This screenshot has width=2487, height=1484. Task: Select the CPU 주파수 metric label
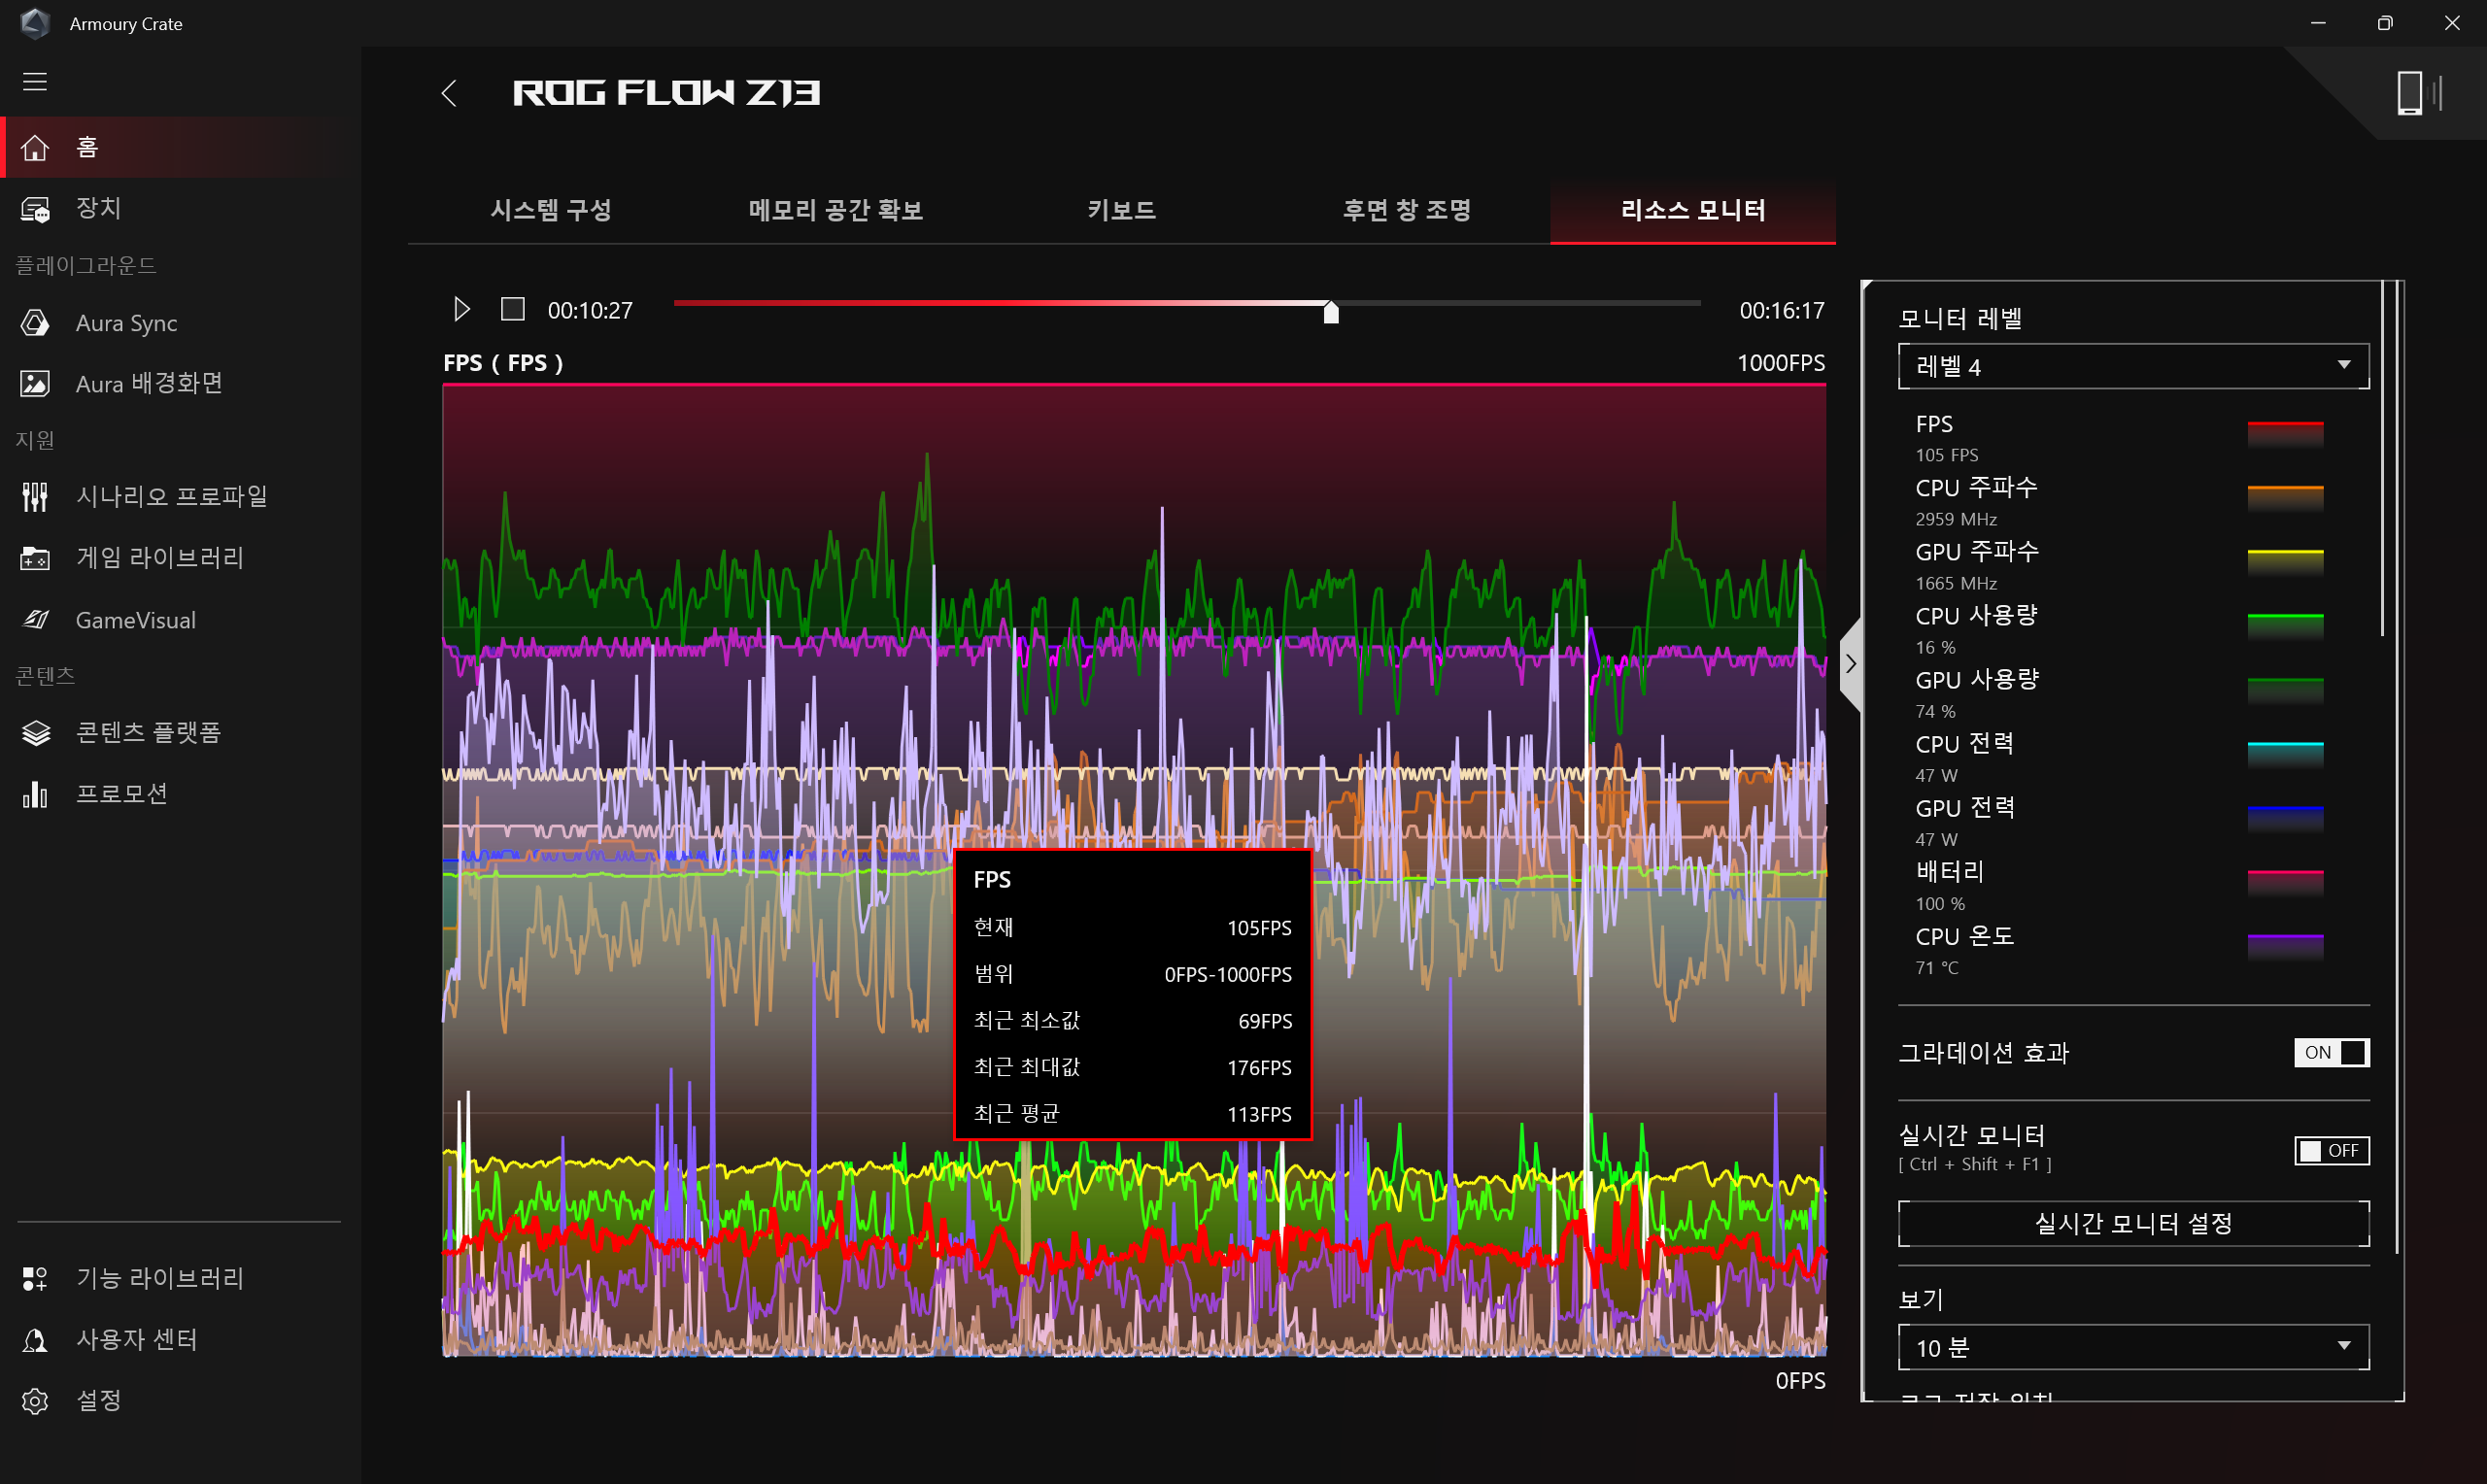1976,488
